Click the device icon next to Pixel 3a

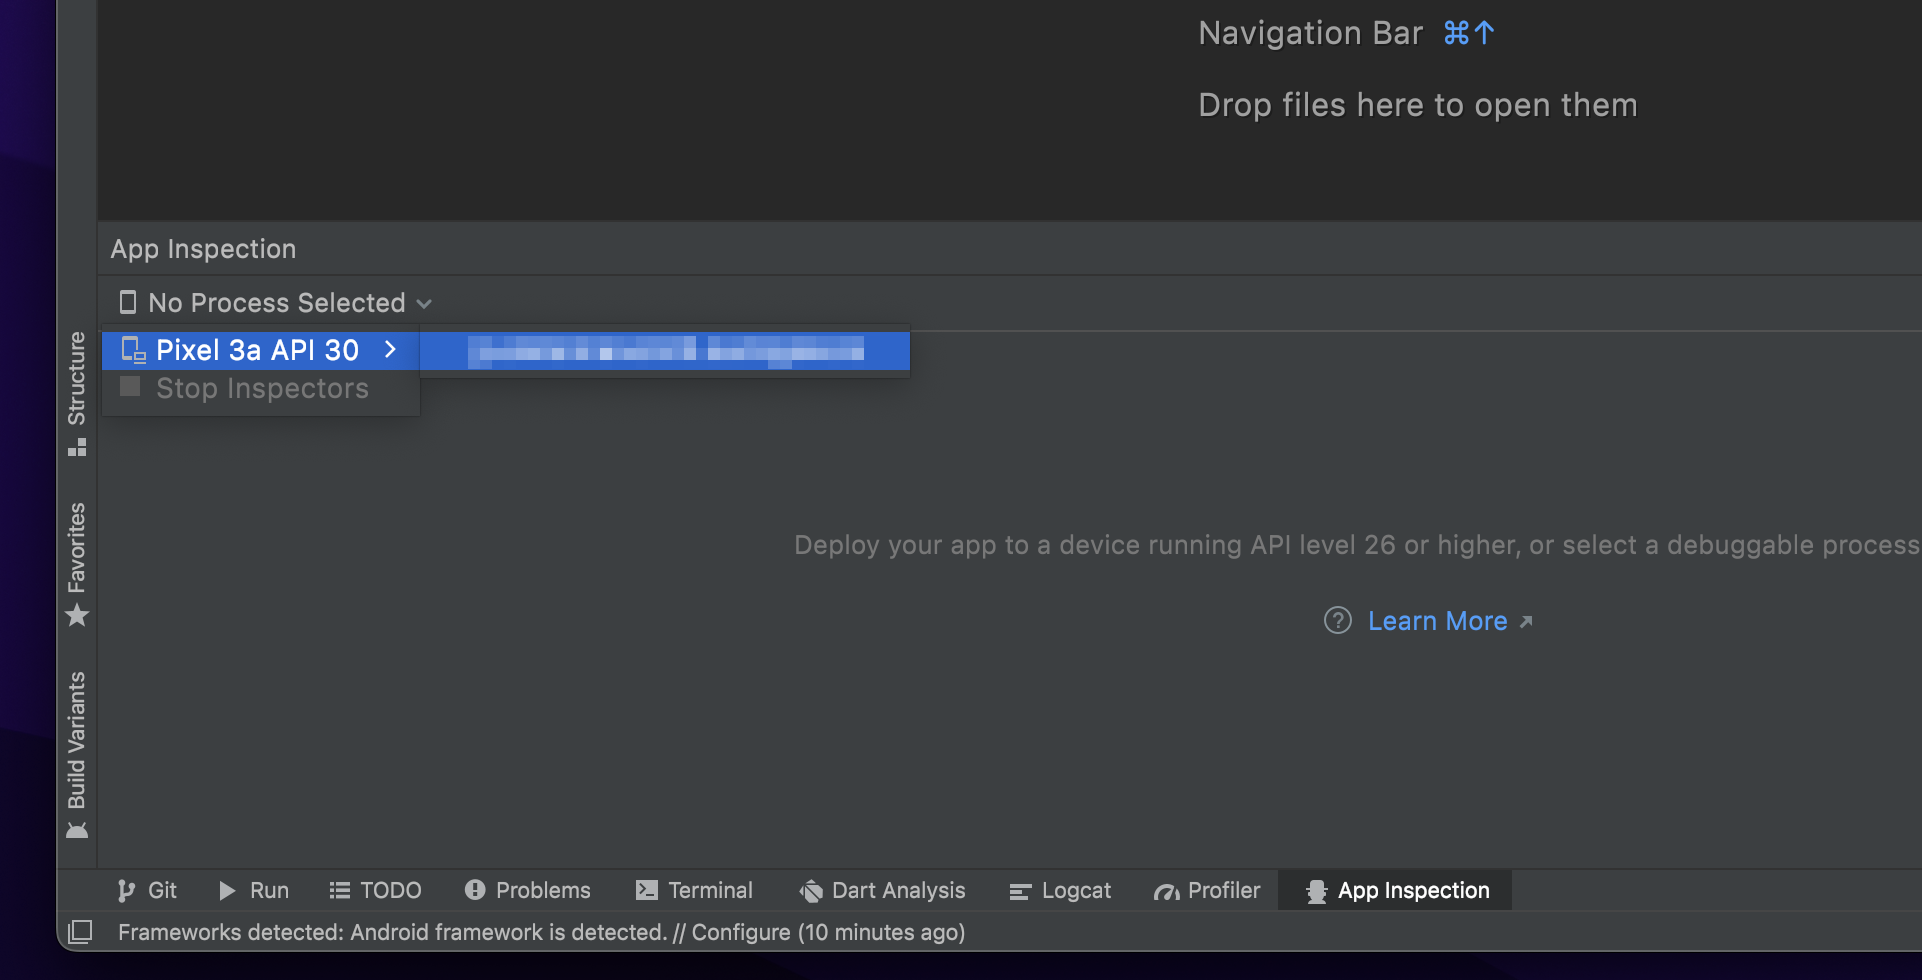pyautogui.click(x=131, y=350)
